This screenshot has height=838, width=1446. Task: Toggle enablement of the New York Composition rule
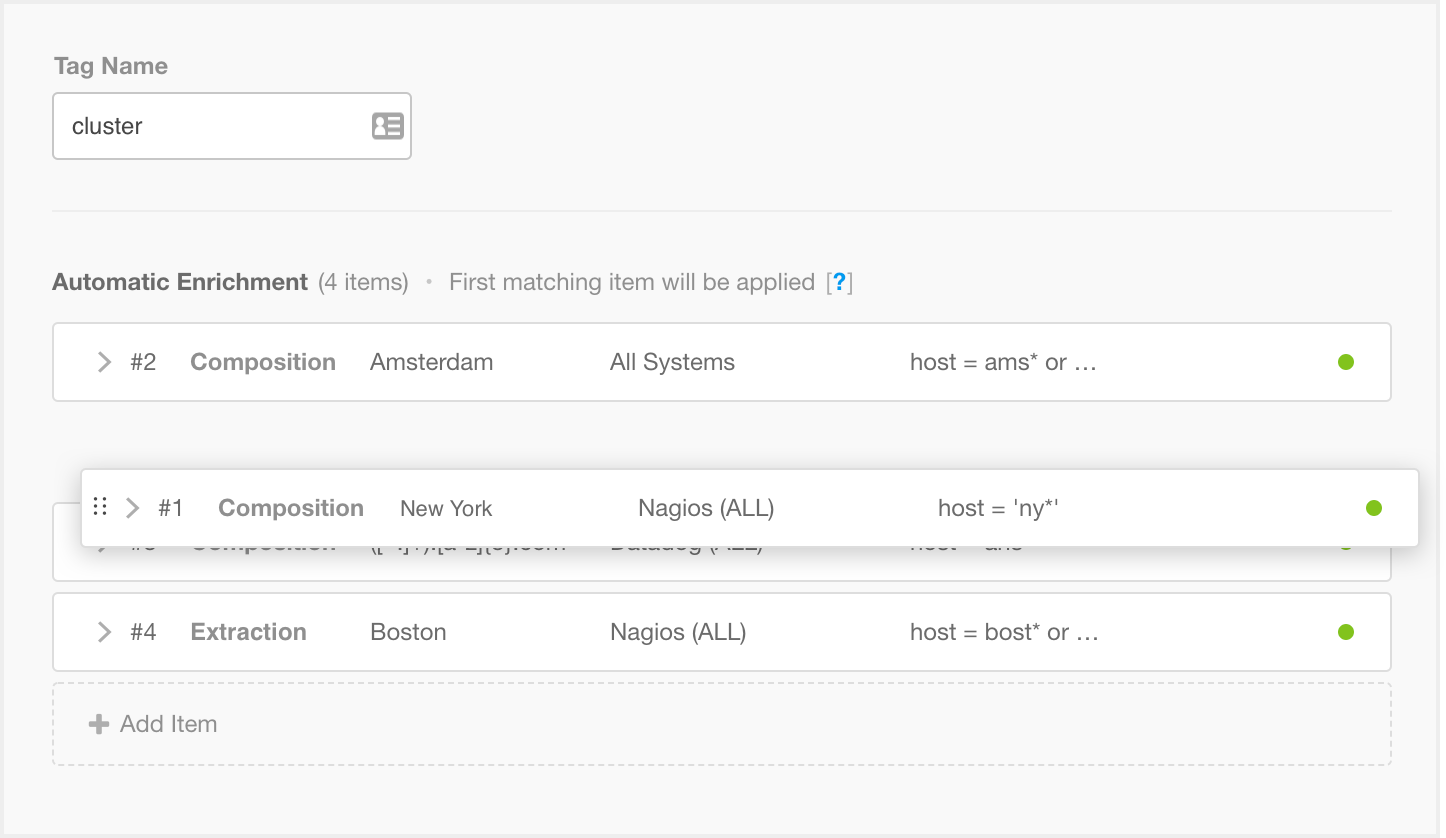tap(1374, 507)
